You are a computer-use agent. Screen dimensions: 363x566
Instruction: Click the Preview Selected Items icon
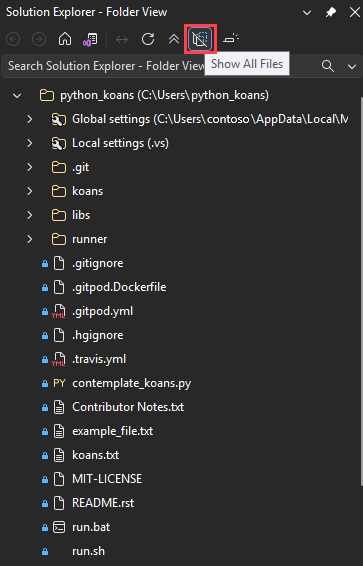(x=231, y=38)
